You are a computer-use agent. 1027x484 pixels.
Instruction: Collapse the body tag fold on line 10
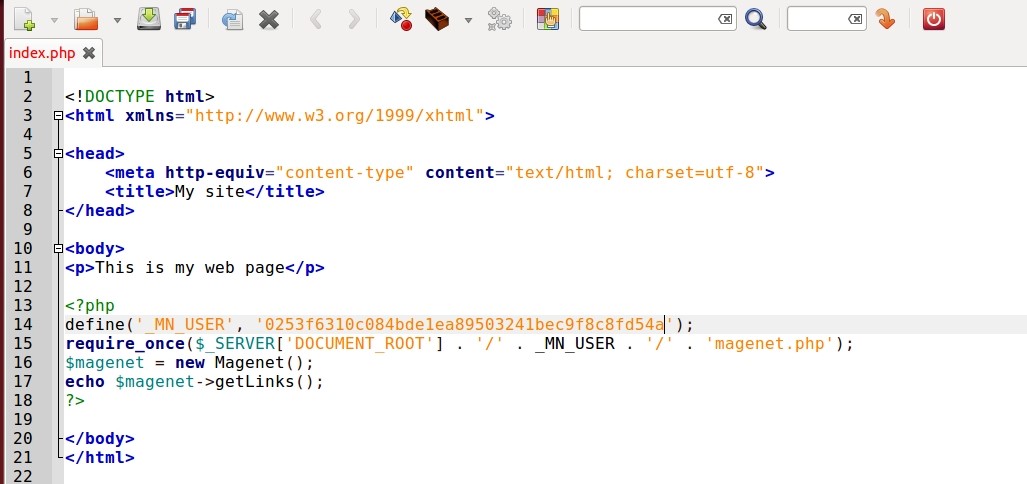tap(58, 249)
